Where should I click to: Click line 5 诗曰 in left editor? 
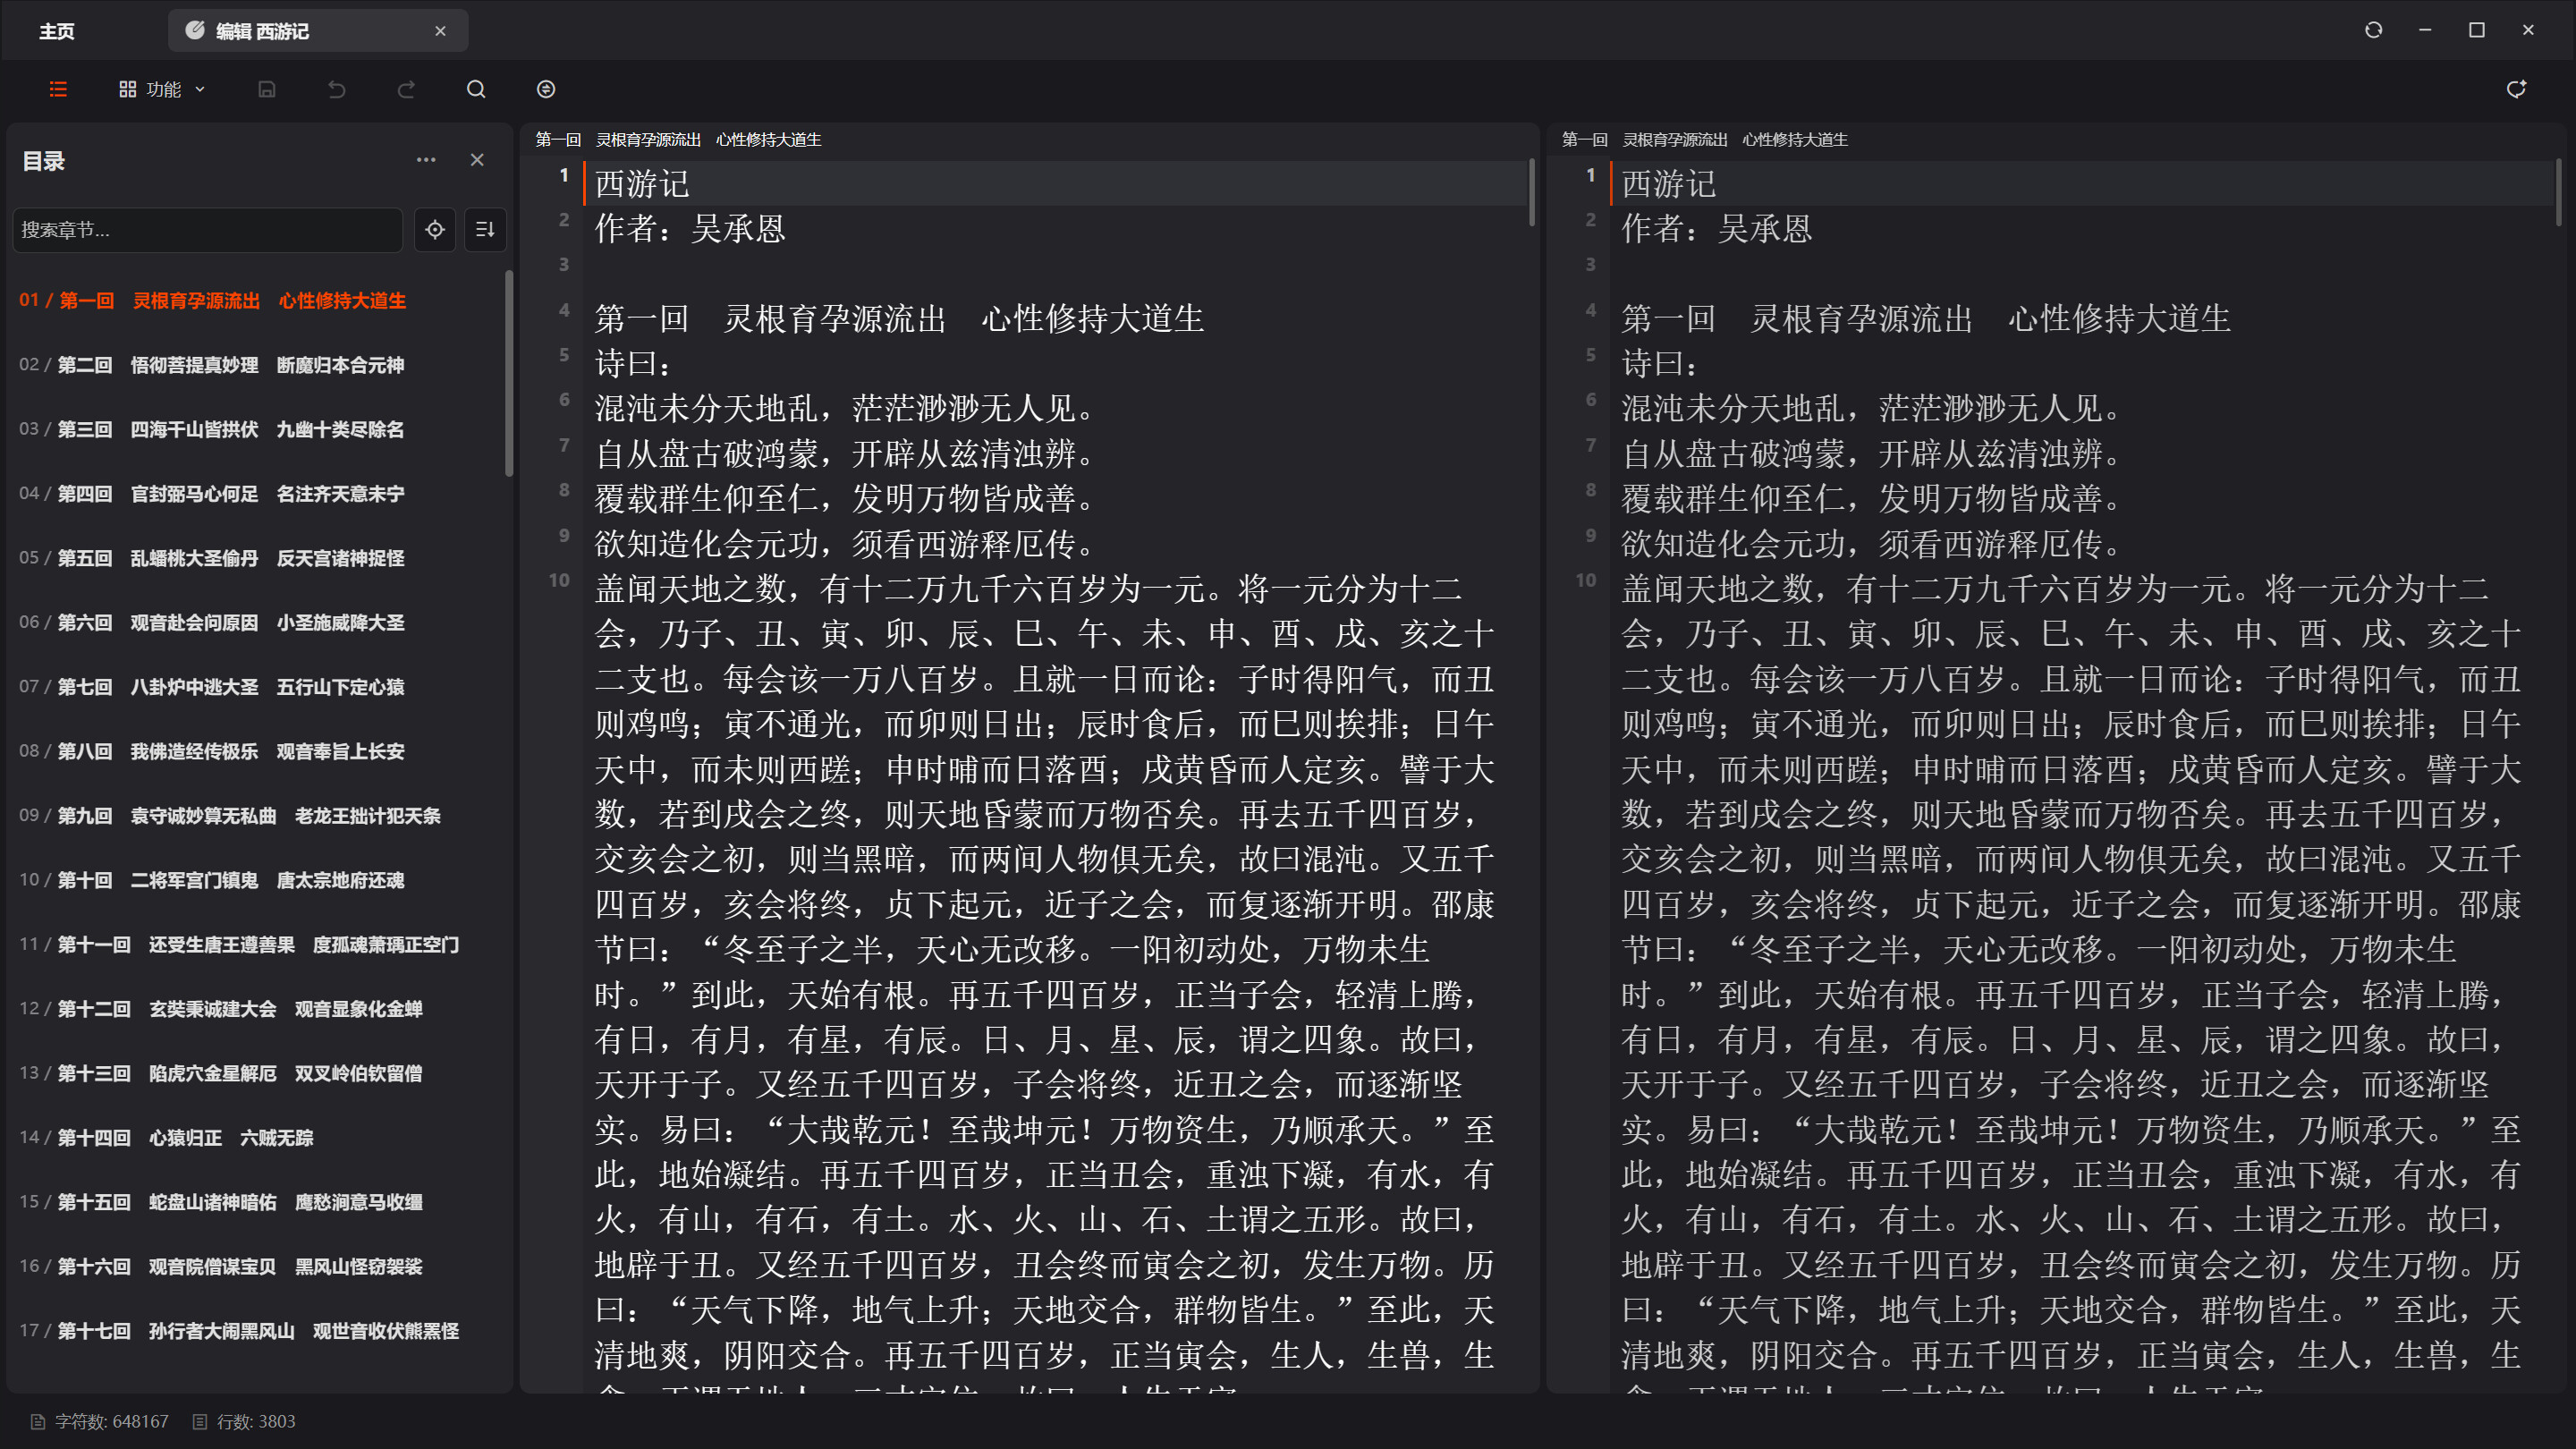[x=634, y=364]
